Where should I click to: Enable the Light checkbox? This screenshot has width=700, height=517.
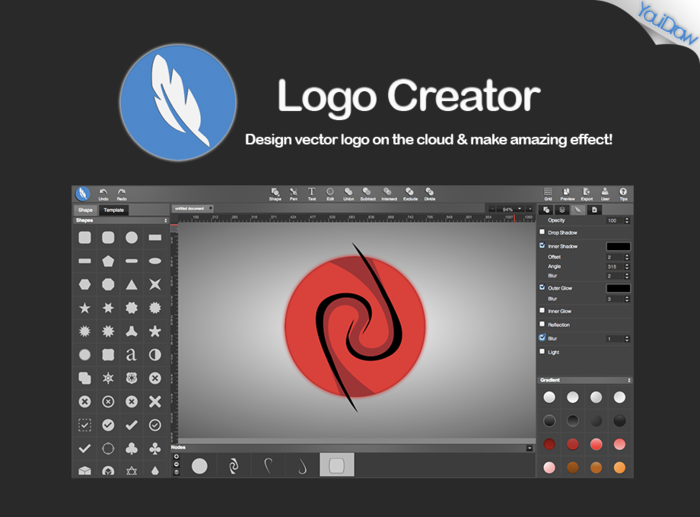click(542, 351)
